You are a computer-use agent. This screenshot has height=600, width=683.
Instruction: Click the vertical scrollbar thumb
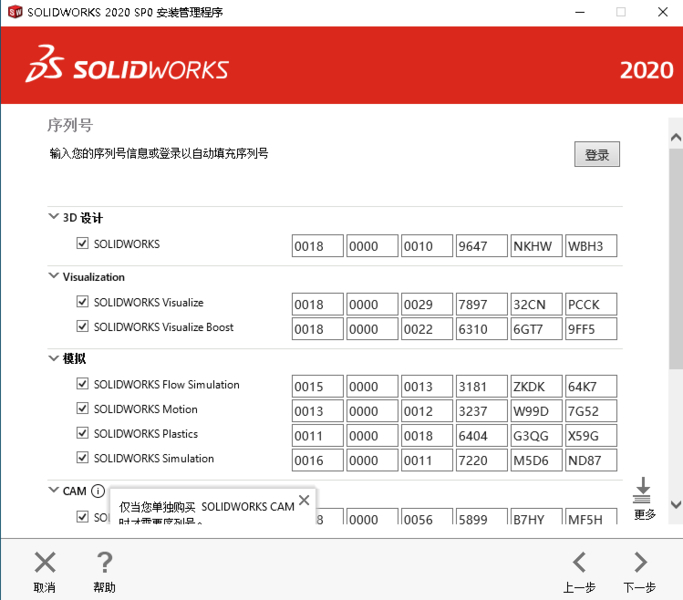pos(676,259)
